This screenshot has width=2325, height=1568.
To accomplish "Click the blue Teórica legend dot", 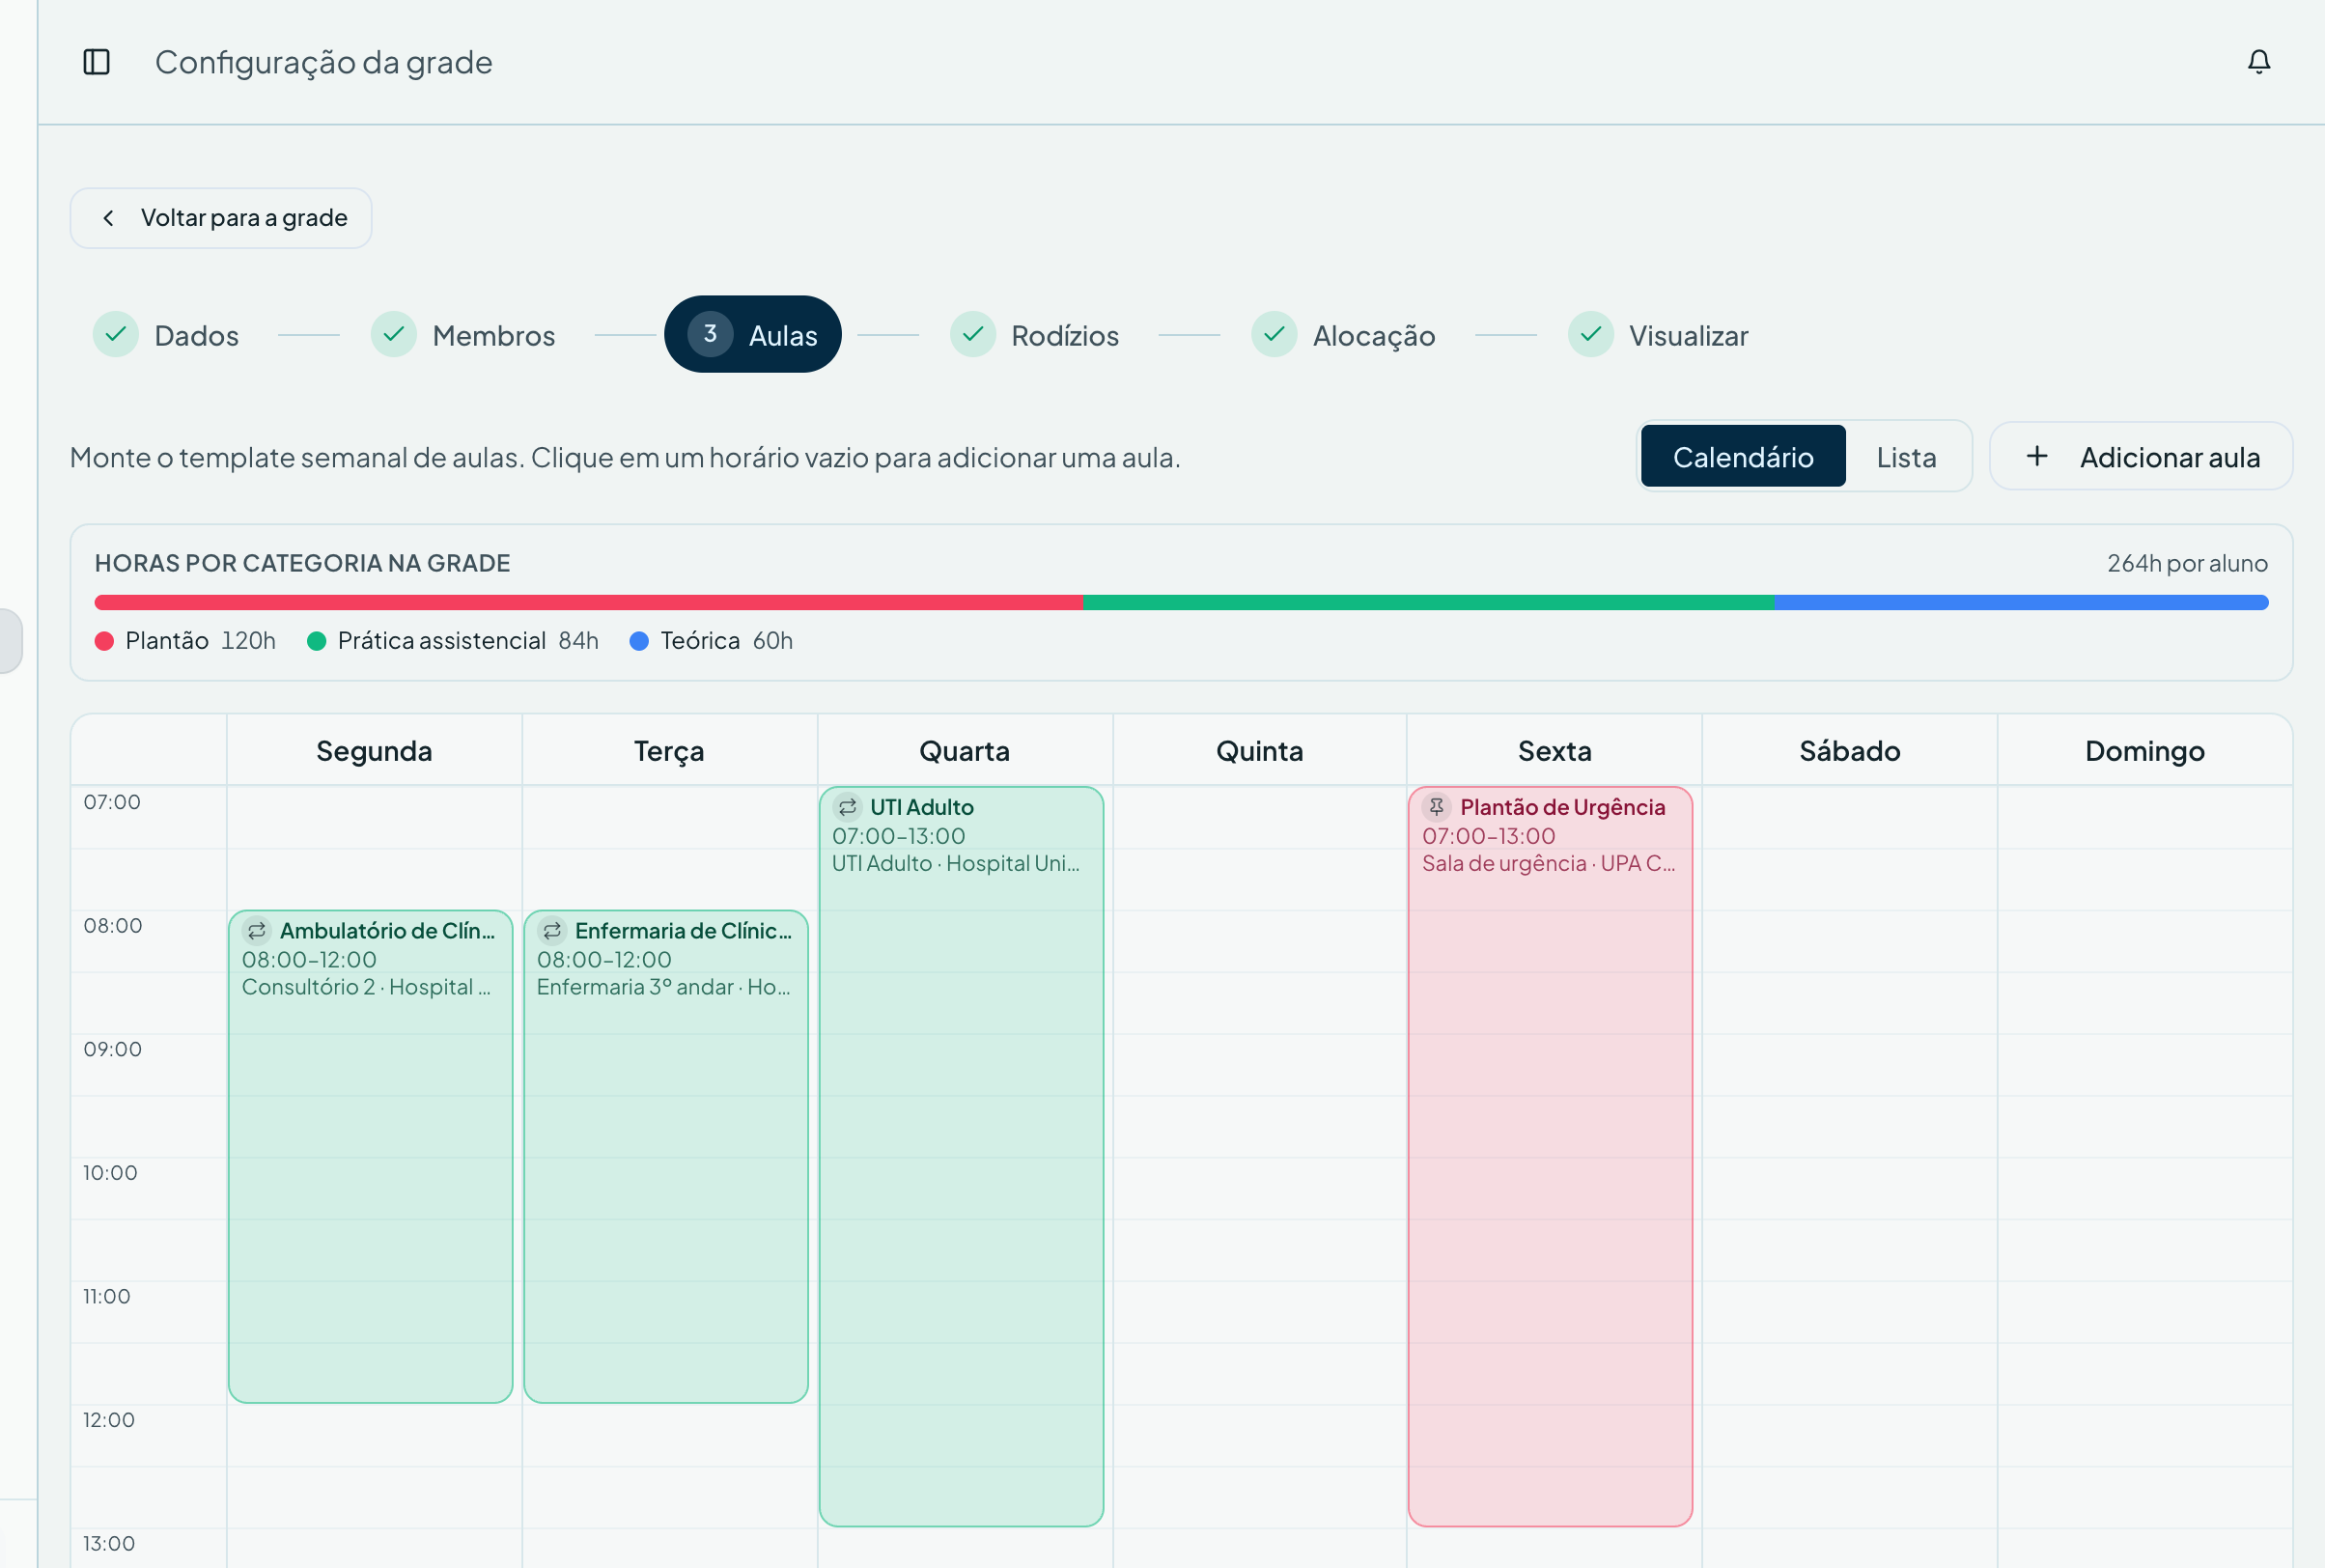I will [639, 641].
